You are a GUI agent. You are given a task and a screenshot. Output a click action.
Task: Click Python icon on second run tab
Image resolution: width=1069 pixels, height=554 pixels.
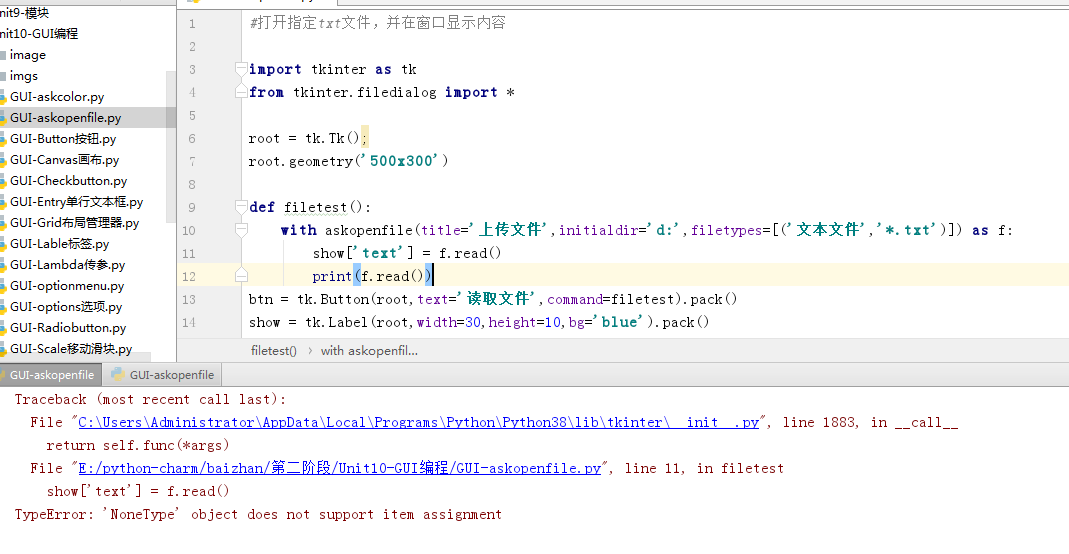click(118, 374)
